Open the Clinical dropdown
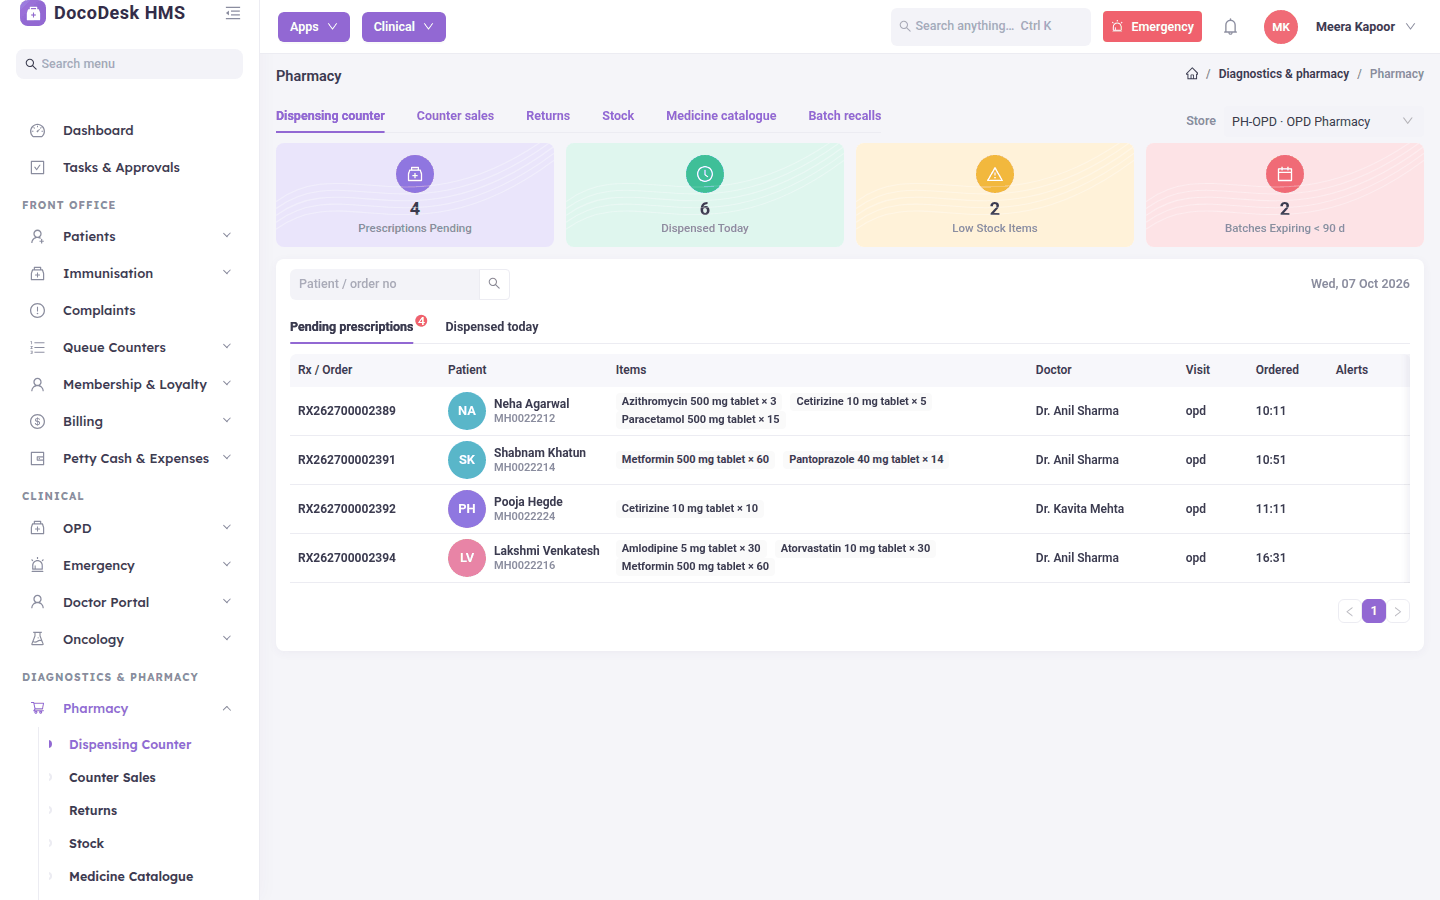This screenshot has width=1440, height=900. (404, 27)
